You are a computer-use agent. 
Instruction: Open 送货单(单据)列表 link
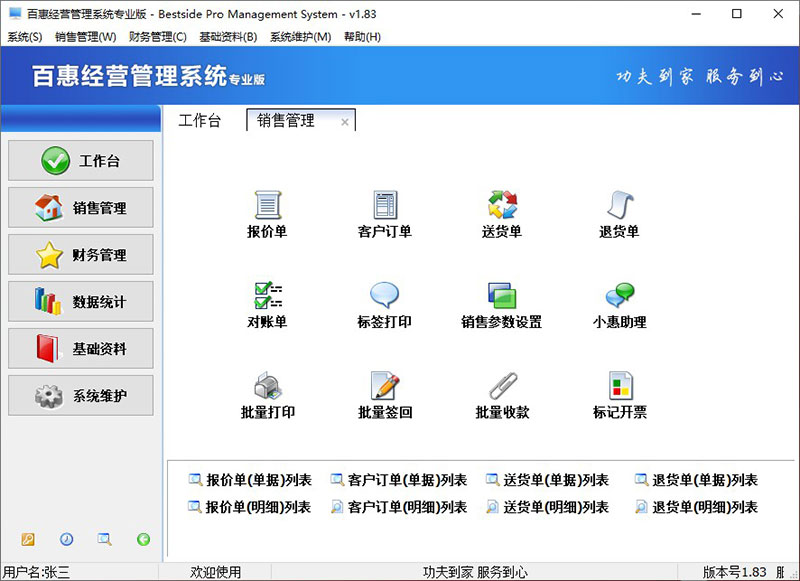point(547,480)
